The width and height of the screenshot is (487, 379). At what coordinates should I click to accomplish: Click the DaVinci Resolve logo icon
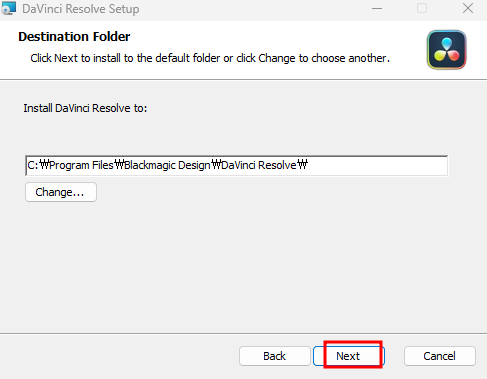(x=447, y=50)
